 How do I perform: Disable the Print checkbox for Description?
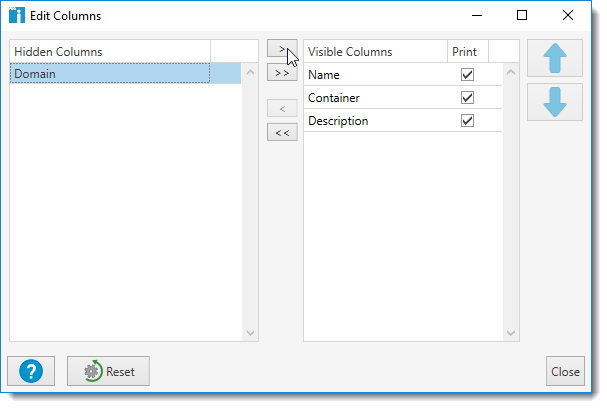(466, 121)
